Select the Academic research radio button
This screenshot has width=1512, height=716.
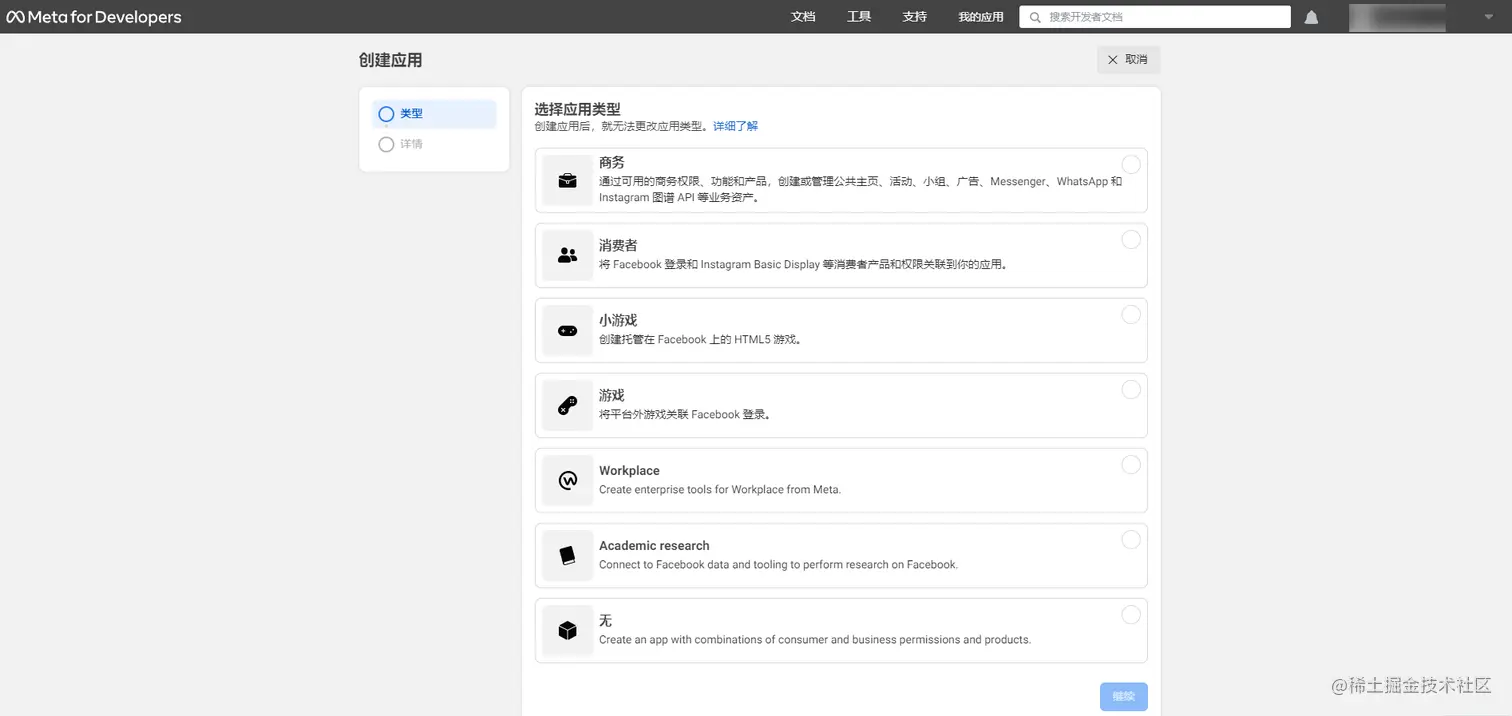[x=1131, y=539]
